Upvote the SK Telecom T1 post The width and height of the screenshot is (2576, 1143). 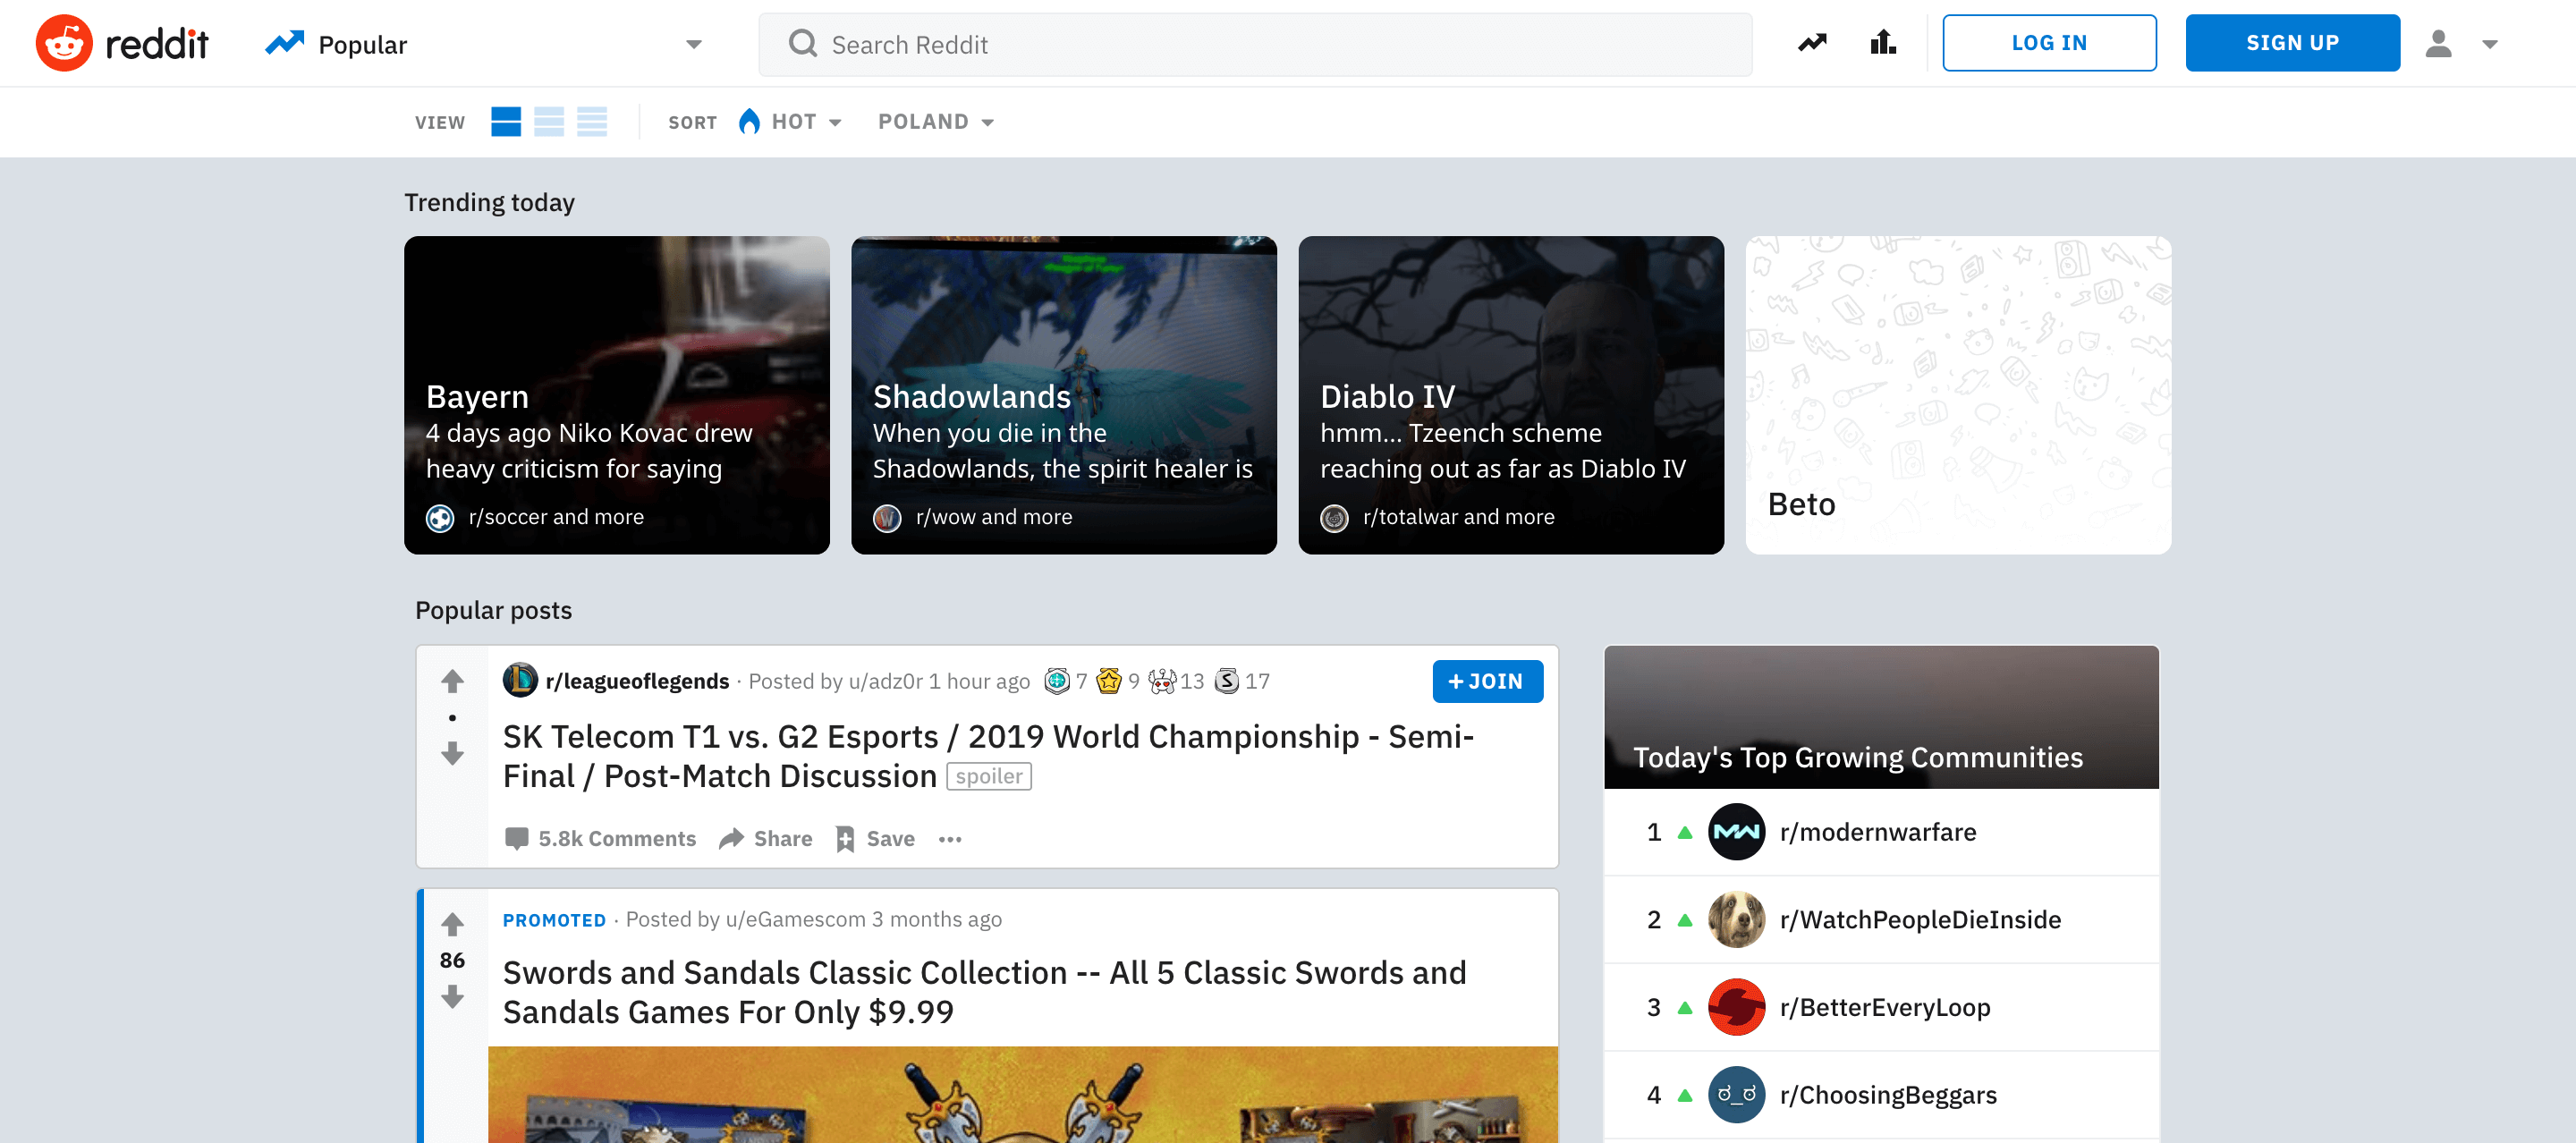click(452, 681)
